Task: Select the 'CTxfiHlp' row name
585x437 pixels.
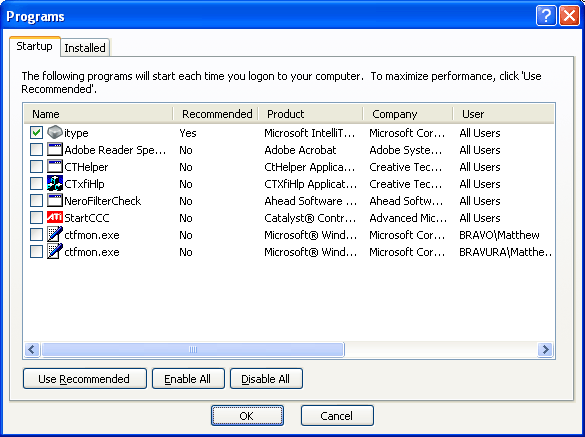Action: tap(84, 184)
